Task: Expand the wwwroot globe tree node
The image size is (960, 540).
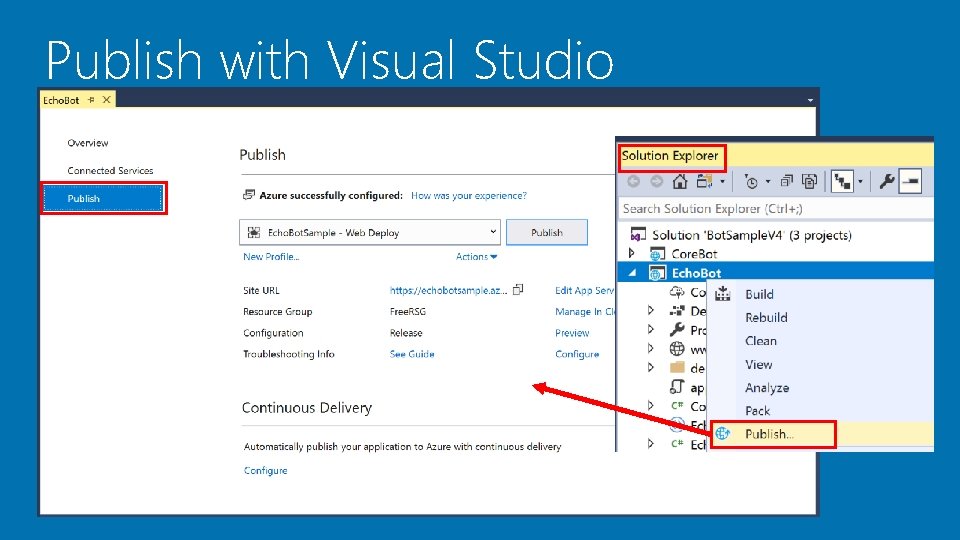Action: click(651, 348)
